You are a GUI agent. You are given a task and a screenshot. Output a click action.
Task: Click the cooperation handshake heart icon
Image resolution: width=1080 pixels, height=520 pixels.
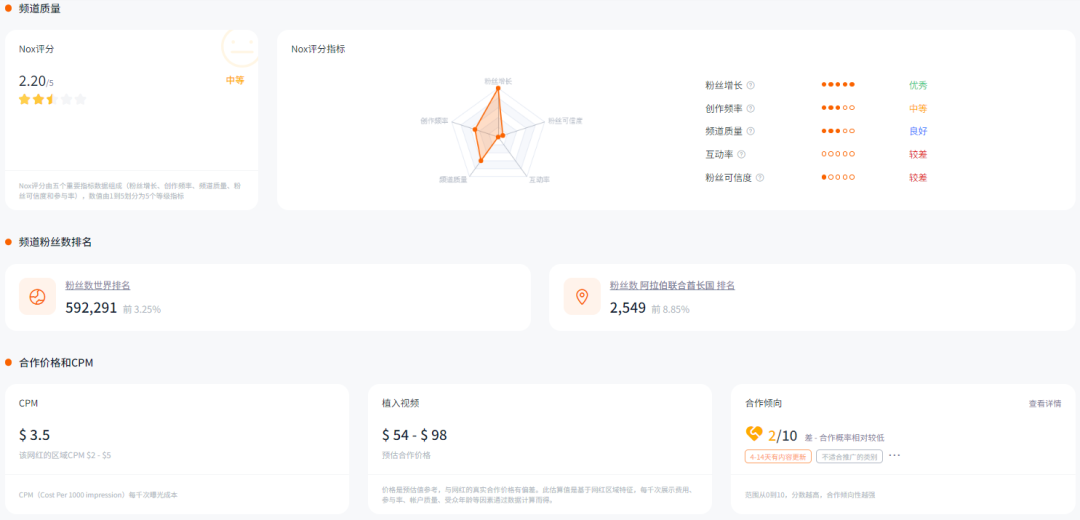(x=754, y=434)
